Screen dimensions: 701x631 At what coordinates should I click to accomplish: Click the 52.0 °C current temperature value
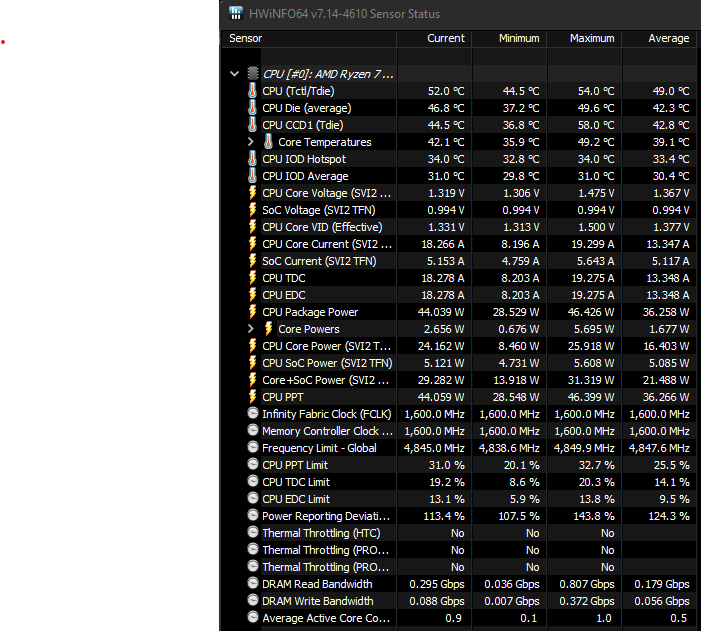coord(446,91)
